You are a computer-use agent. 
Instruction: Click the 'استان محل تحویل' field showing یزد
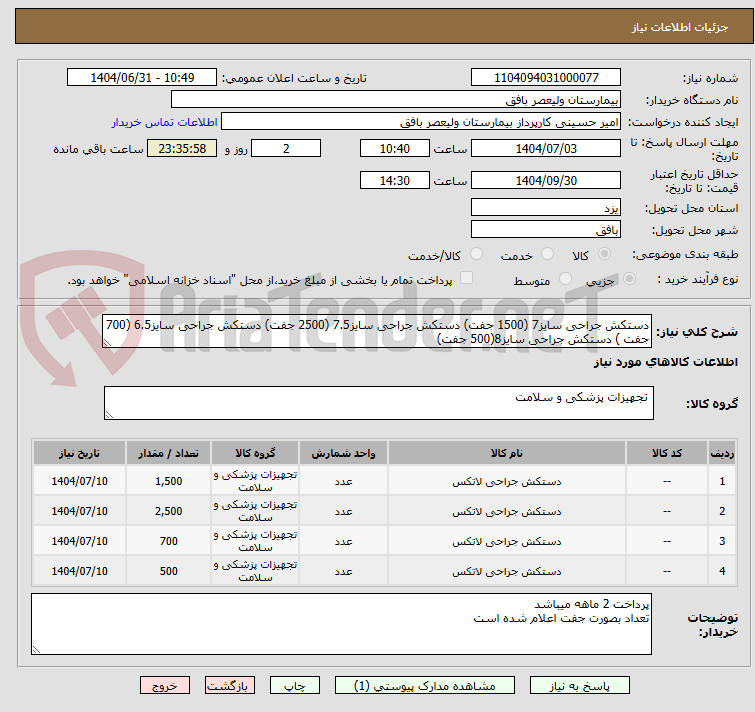547,208
